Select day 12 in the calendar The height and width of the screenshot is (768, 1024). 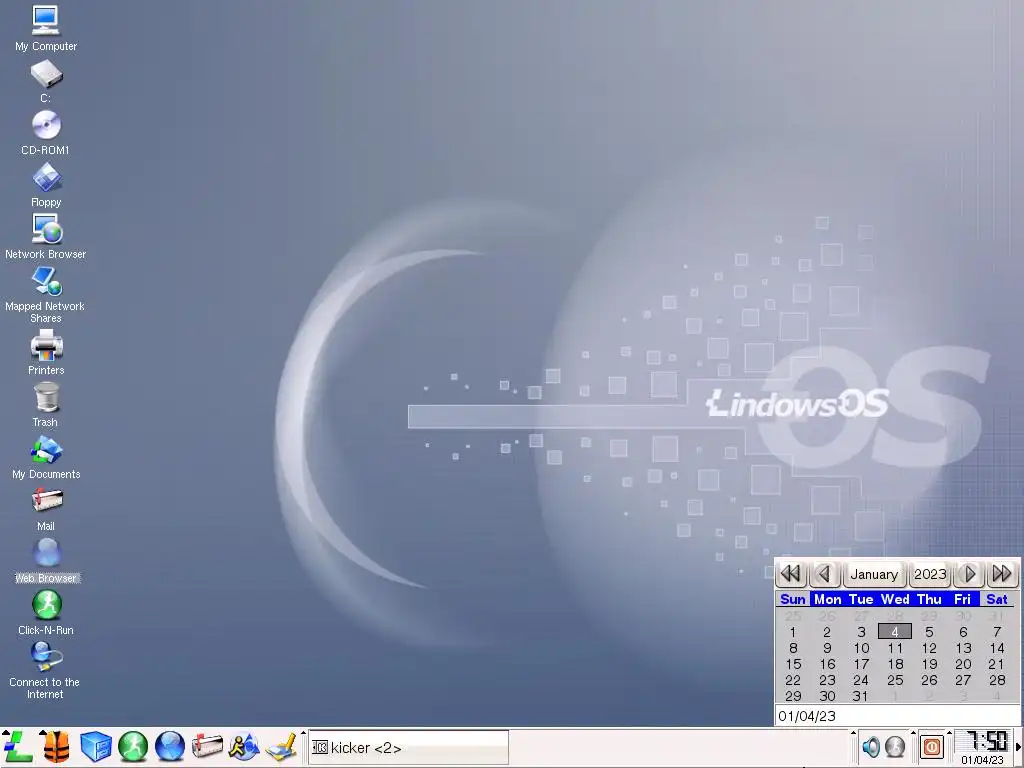click(x=929, y=648)
